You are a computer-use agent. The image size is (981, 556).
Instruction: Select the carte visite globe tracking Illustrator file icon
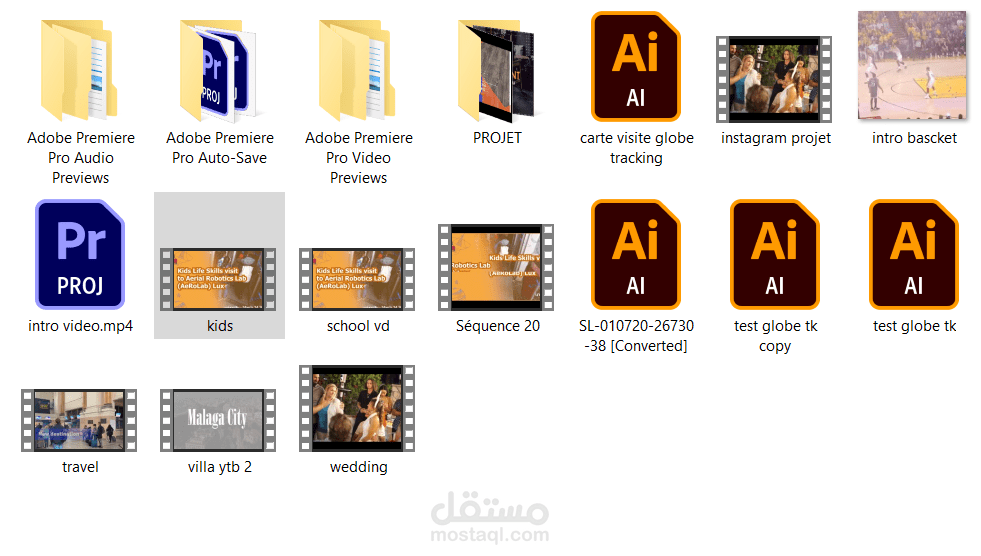click(x=636, y=66)
